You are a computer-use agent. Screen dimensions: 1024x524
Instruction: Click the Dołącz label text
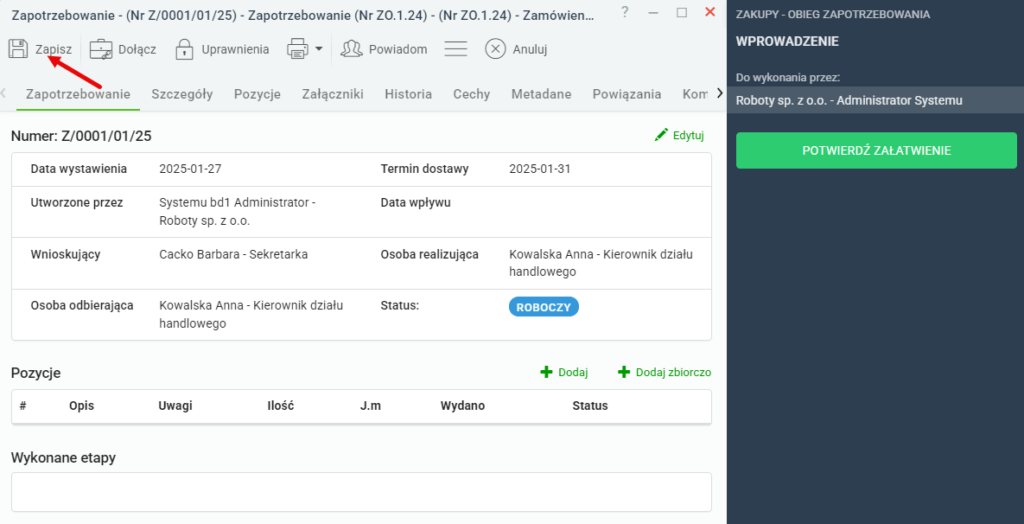point(137,49)
